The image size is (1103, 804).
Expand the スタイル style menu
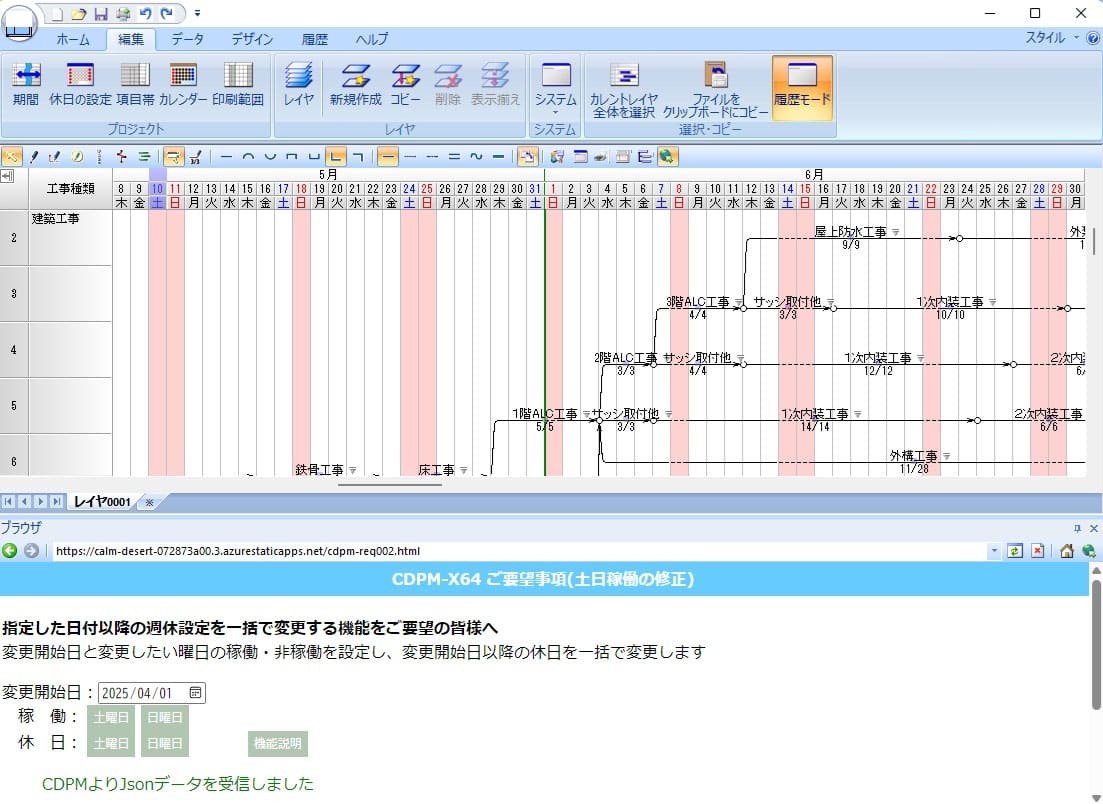[x=1052, y=38]
